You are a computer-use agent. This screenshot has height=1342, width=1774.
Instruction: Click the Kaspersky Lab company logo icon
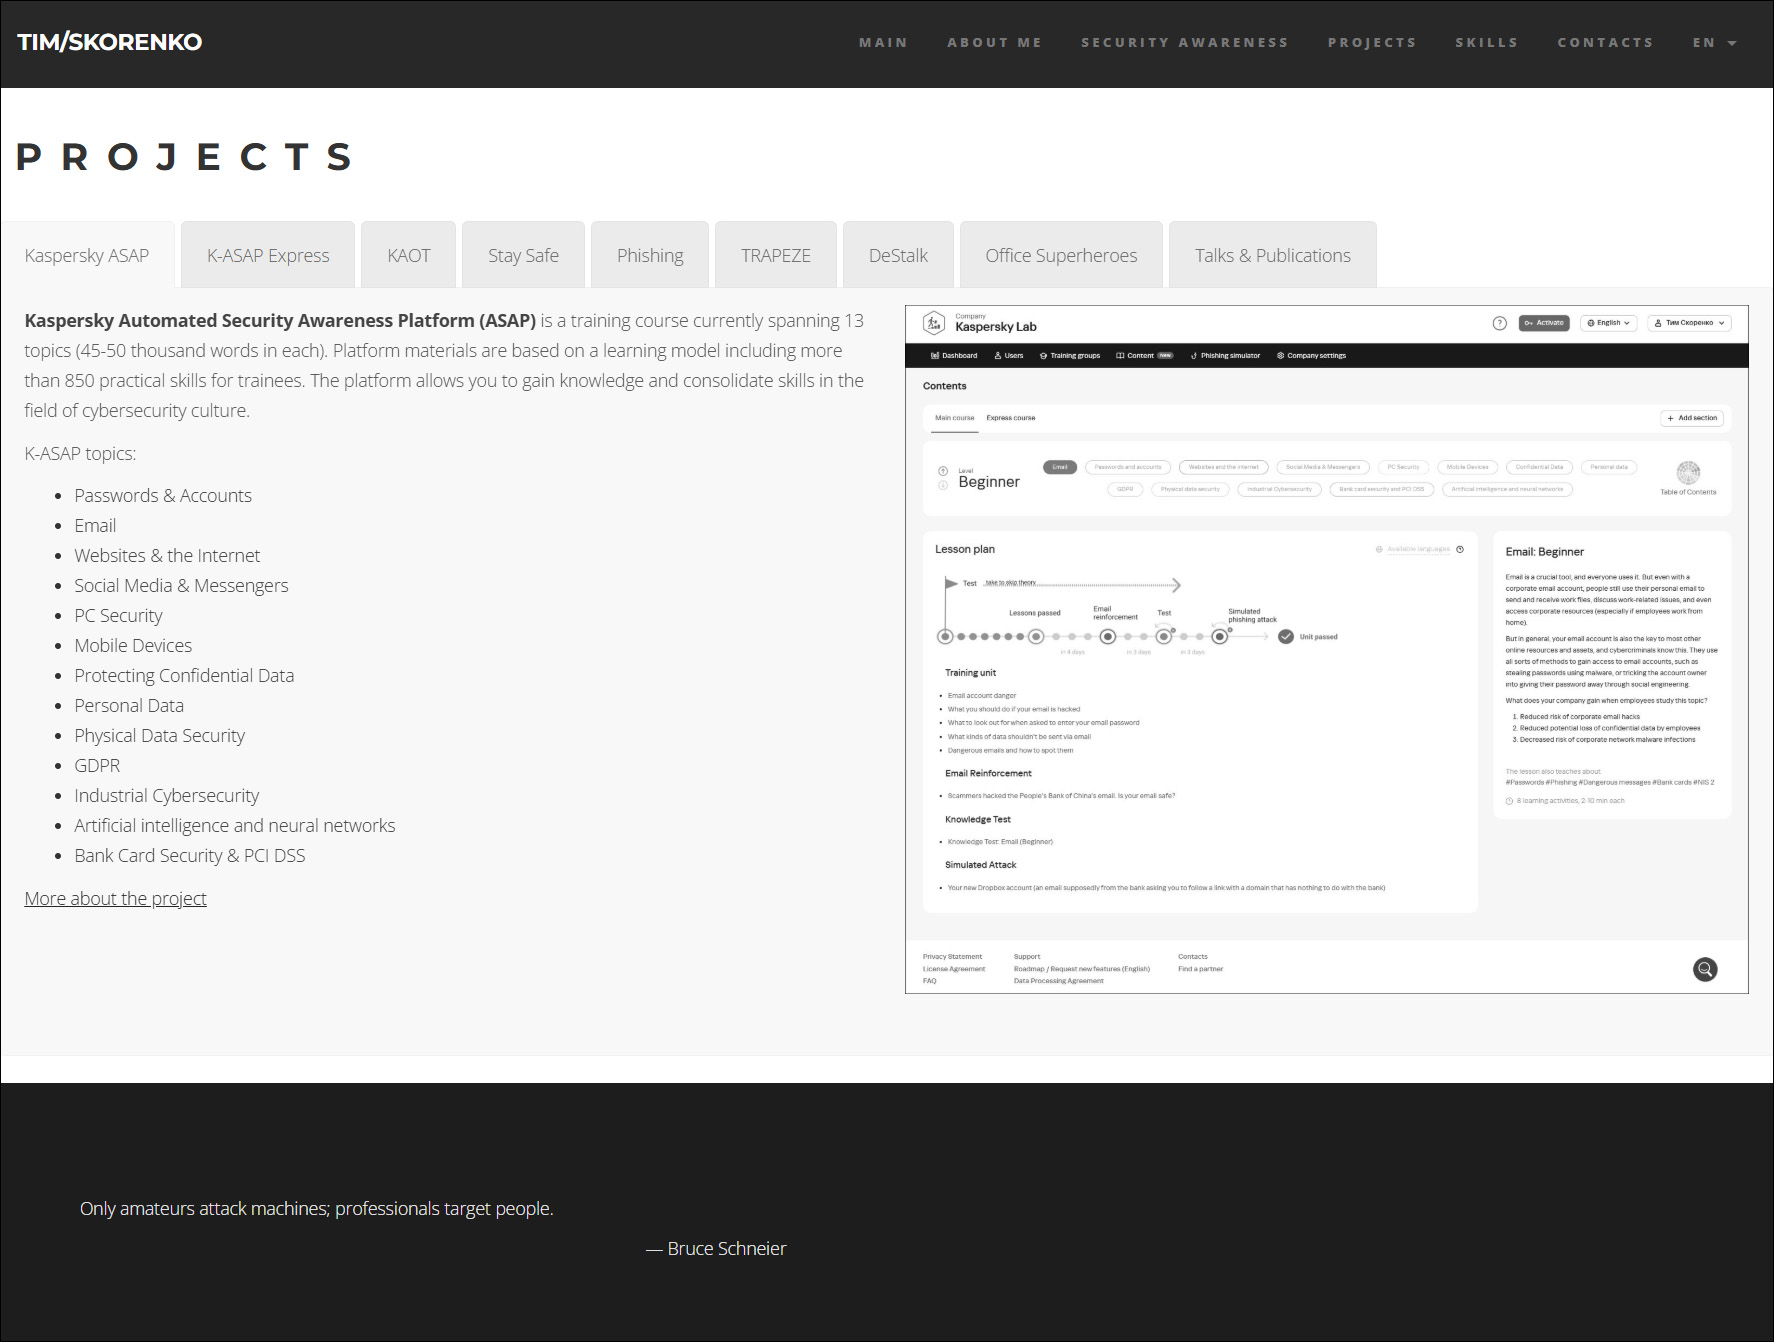pyautogui.click(x=934, y=323)
